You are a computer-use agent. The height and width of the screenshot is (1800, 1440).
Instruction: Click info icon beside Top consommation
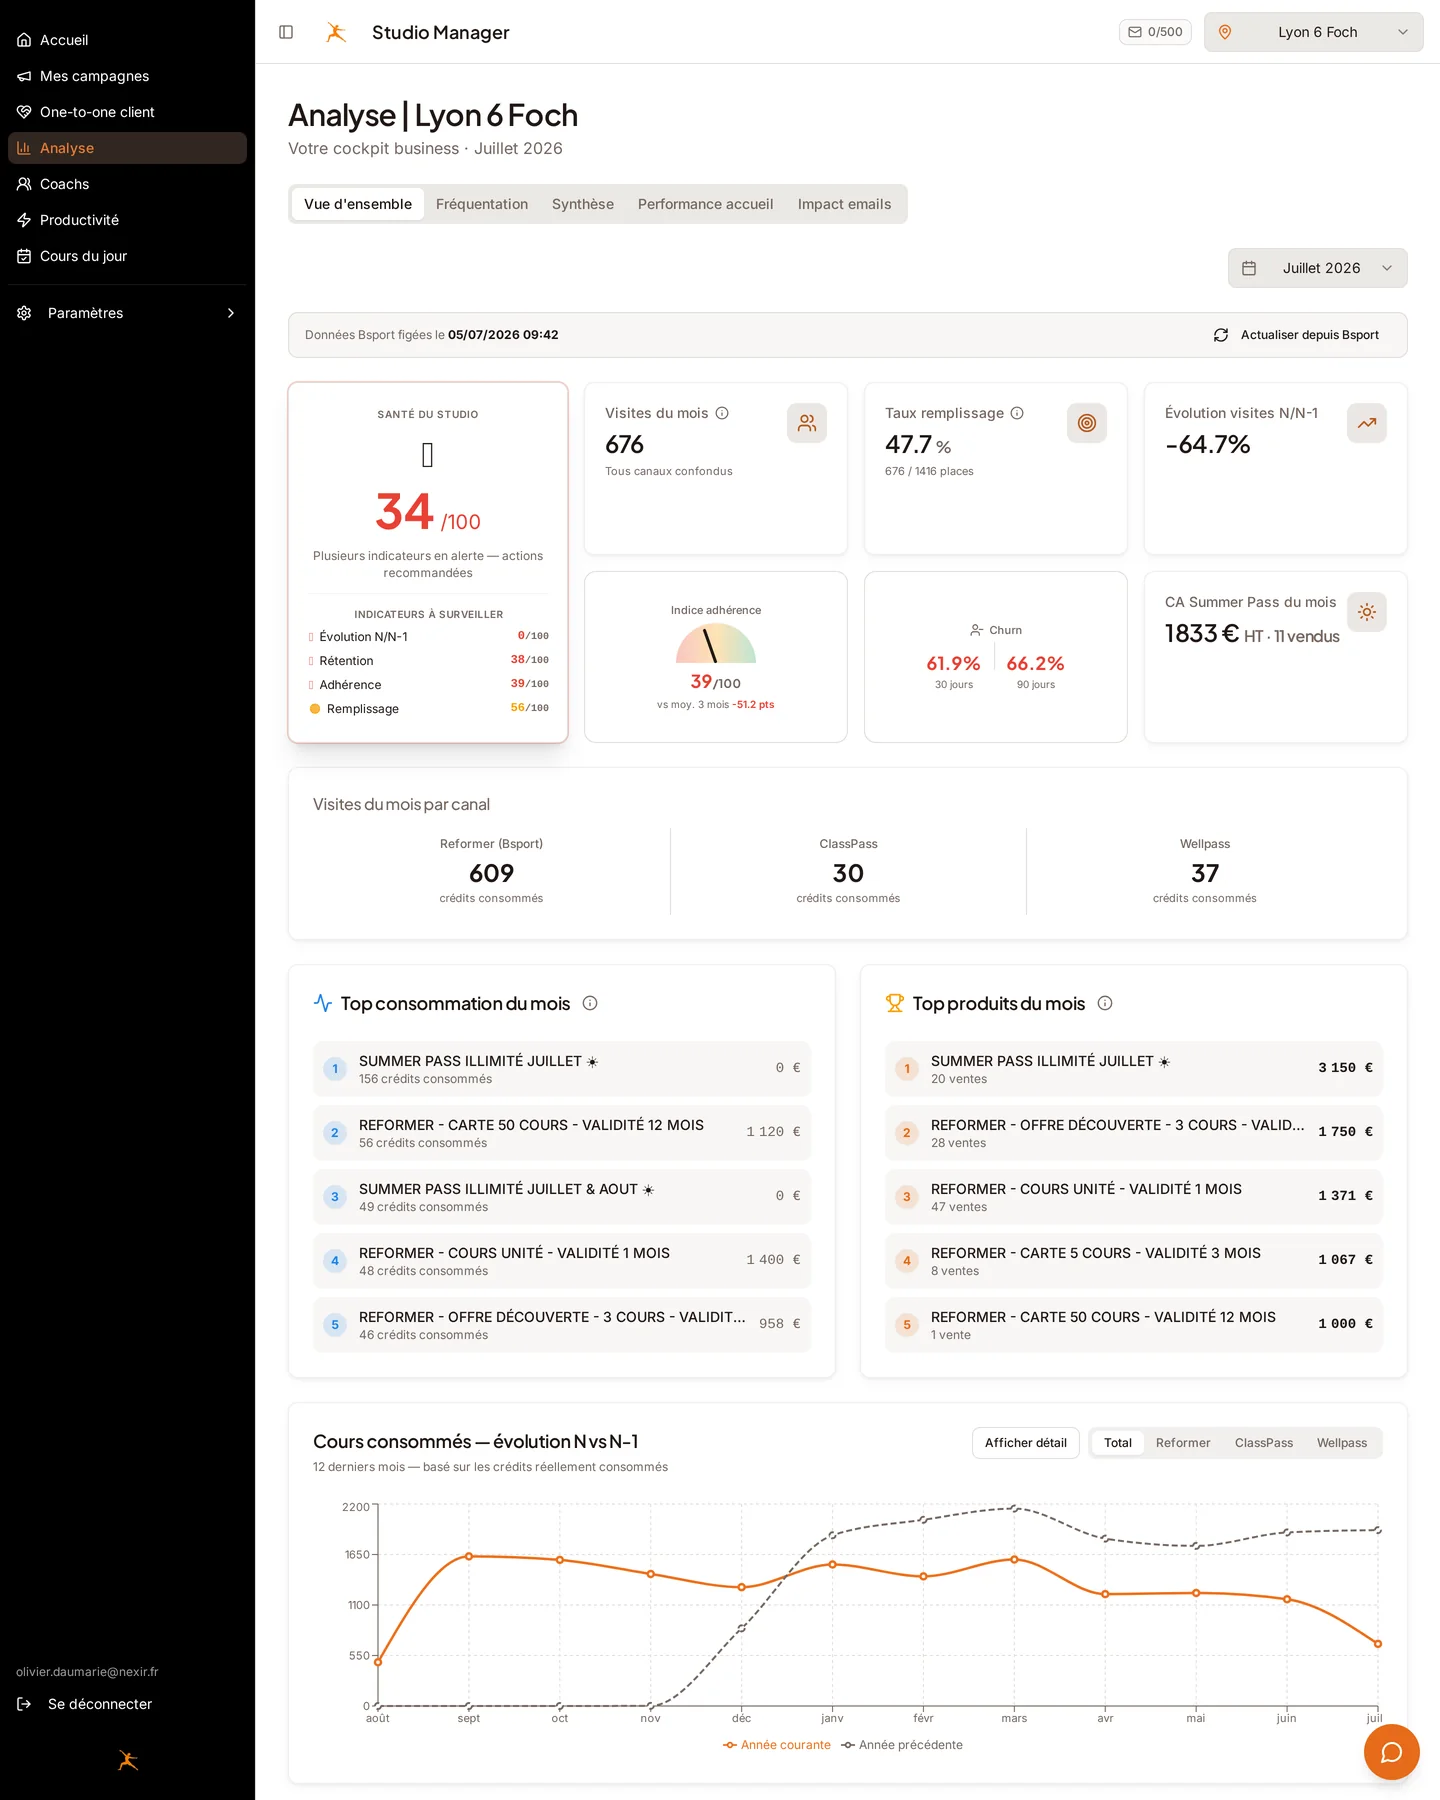(x=590, y=1003)
